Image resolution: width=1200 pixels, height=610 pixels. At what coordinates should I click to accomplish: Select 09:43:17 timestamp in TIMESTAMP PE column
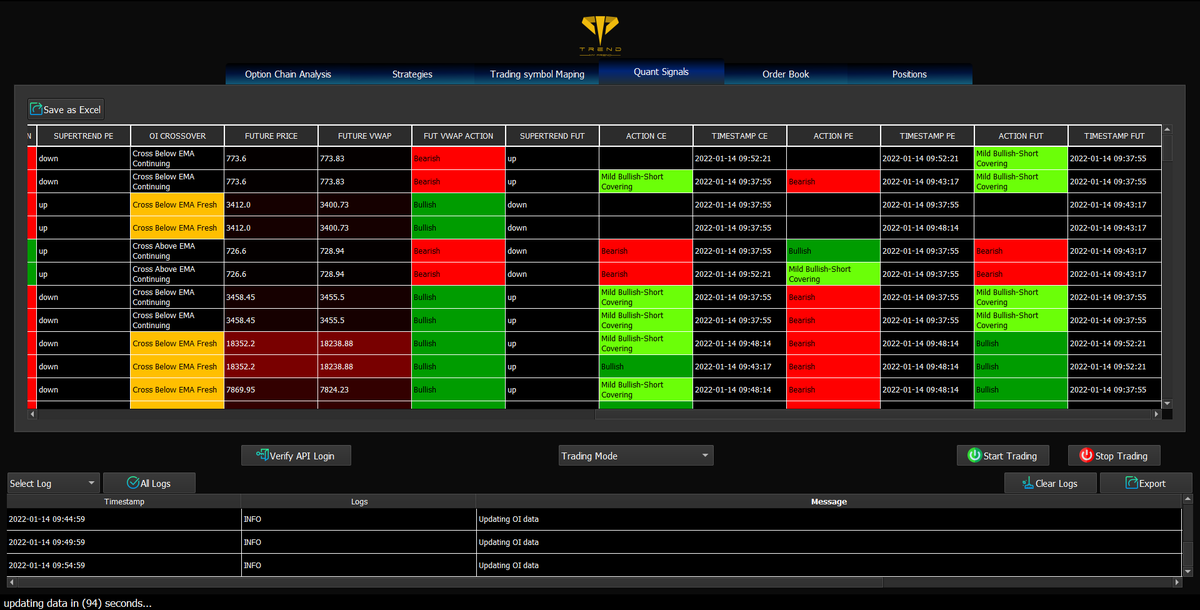coord(927,181)
